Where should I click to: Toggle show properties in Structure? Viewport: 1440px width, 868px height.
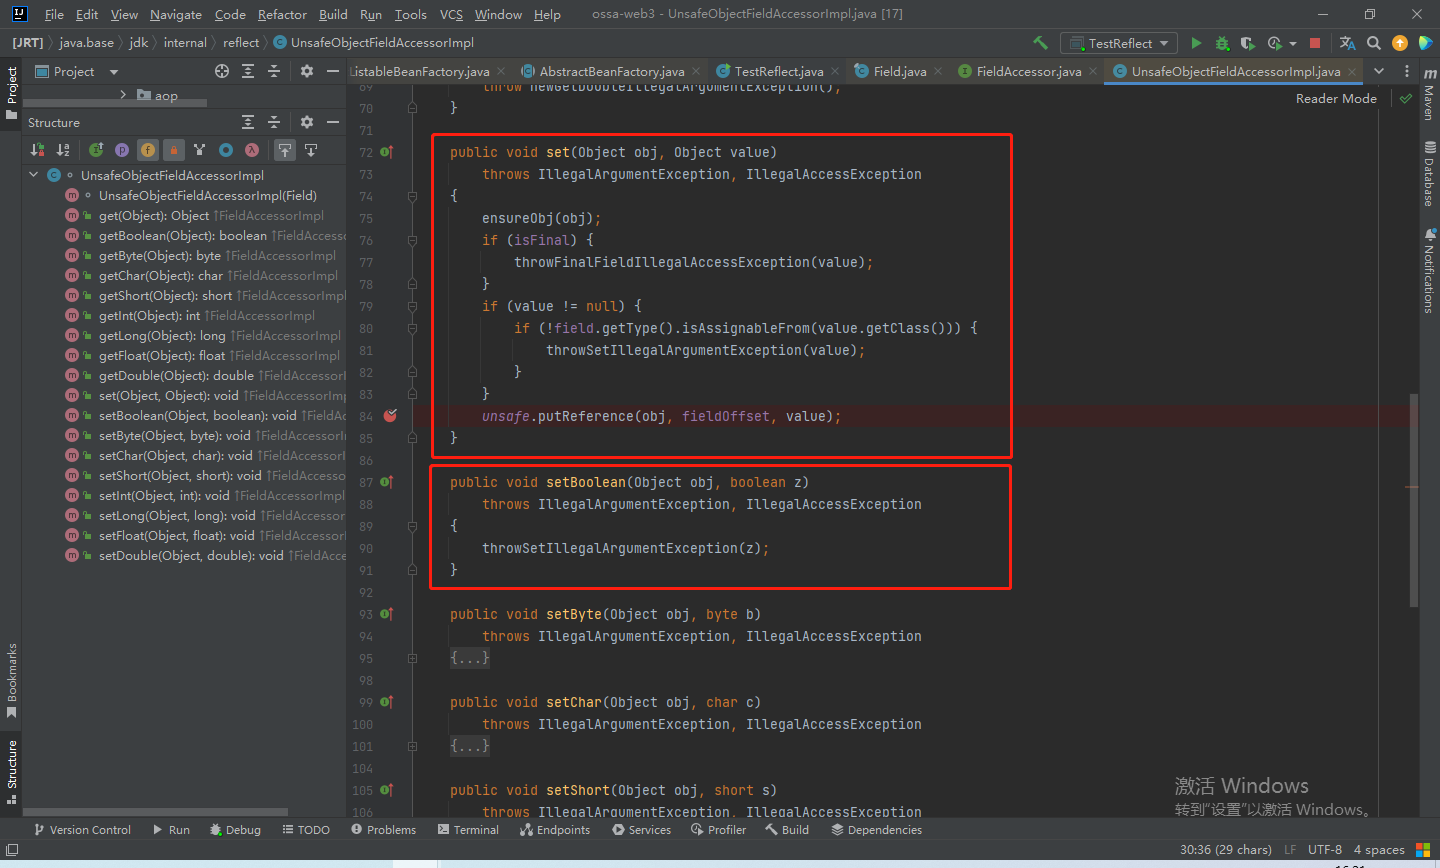122,150
